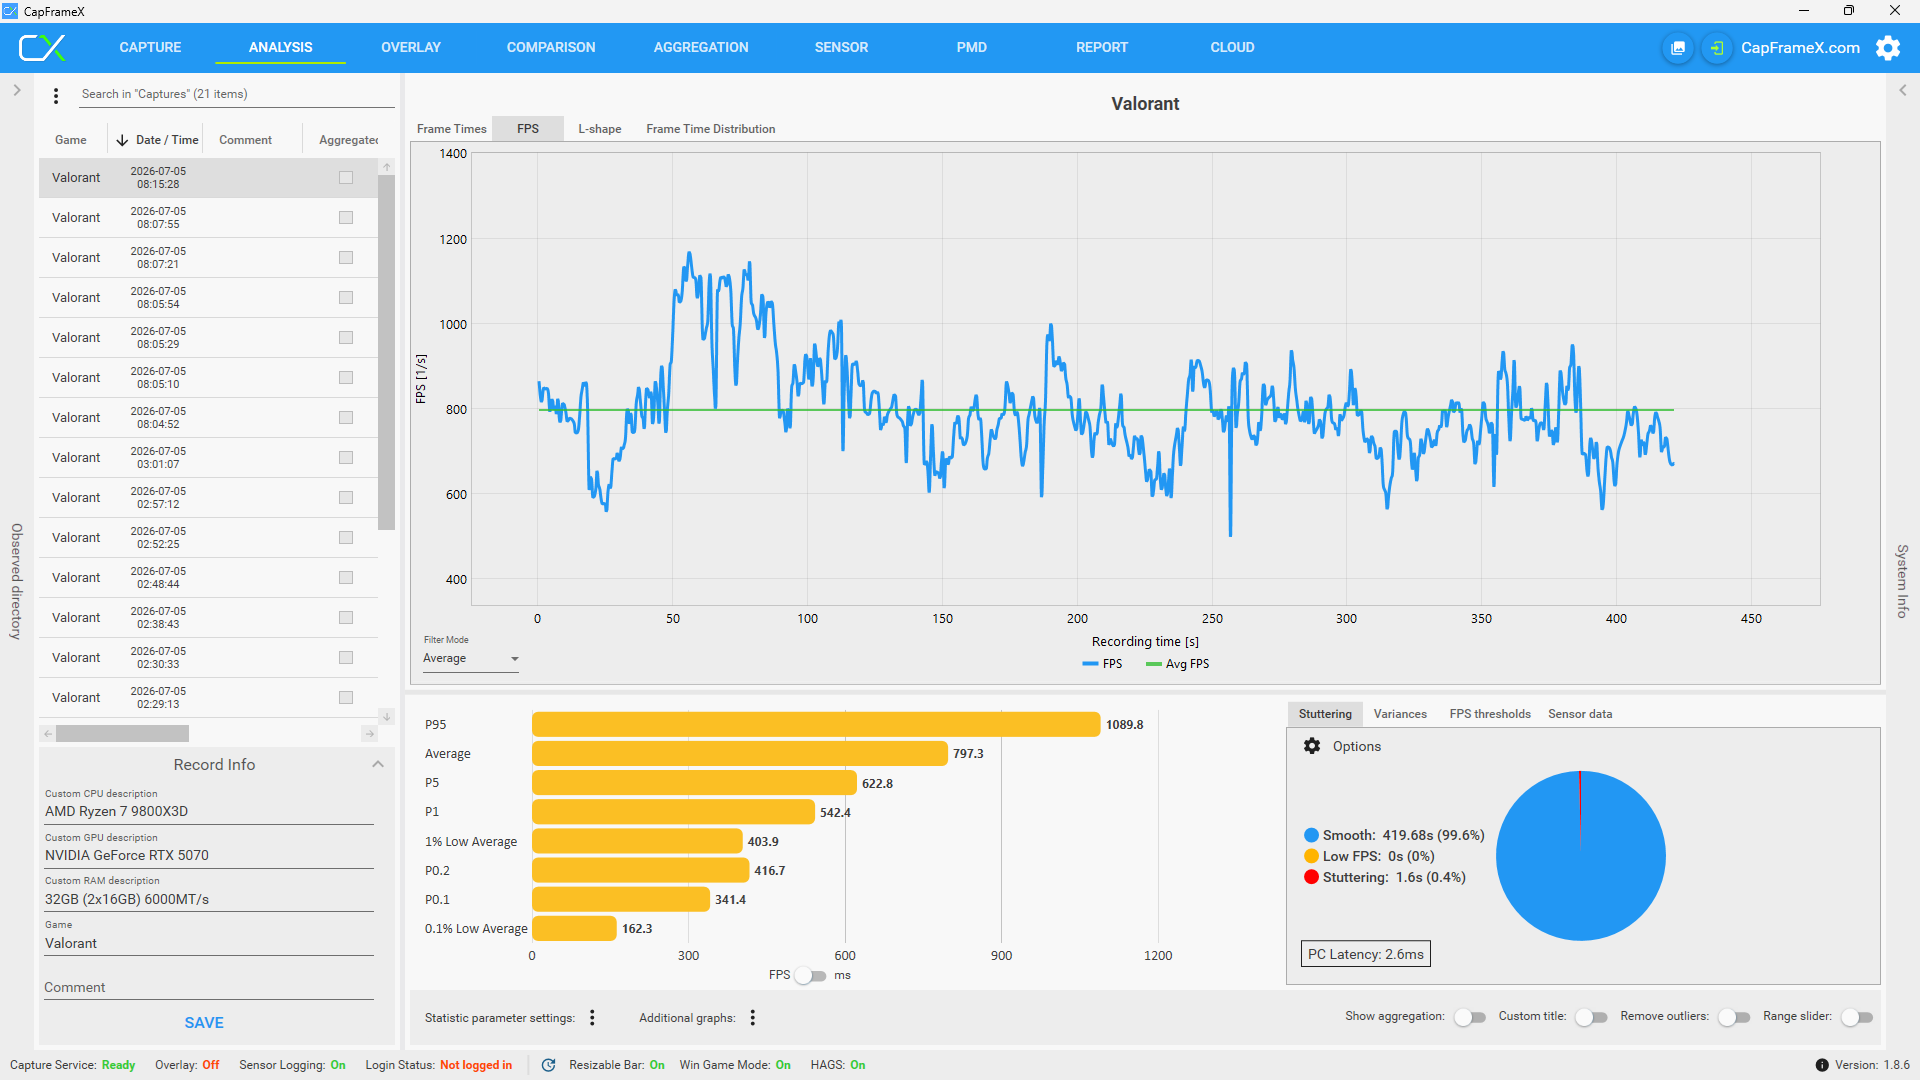Image resolution: width=1920 pixels, height=1080 pixels.
Task: Toggle Show aggregation switch
Action: (x=1470, y=1017)
